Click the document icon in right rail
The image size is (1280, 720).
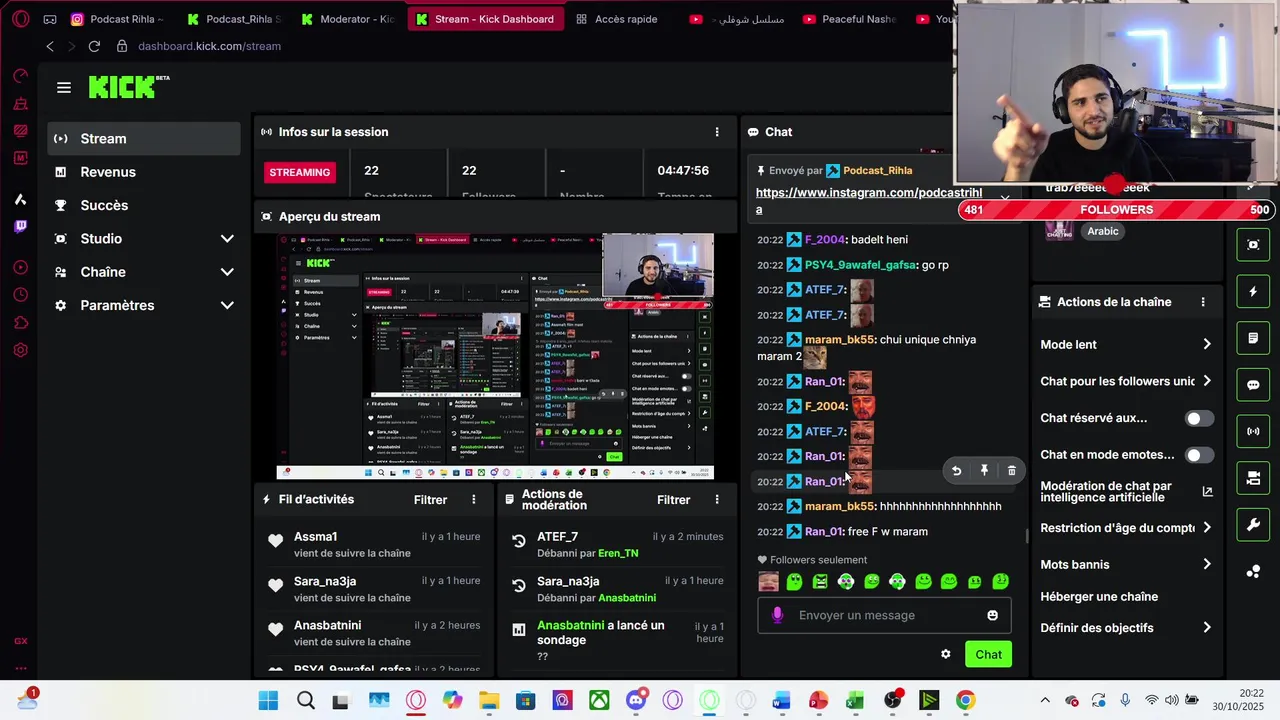click(x=1253, y=338)
